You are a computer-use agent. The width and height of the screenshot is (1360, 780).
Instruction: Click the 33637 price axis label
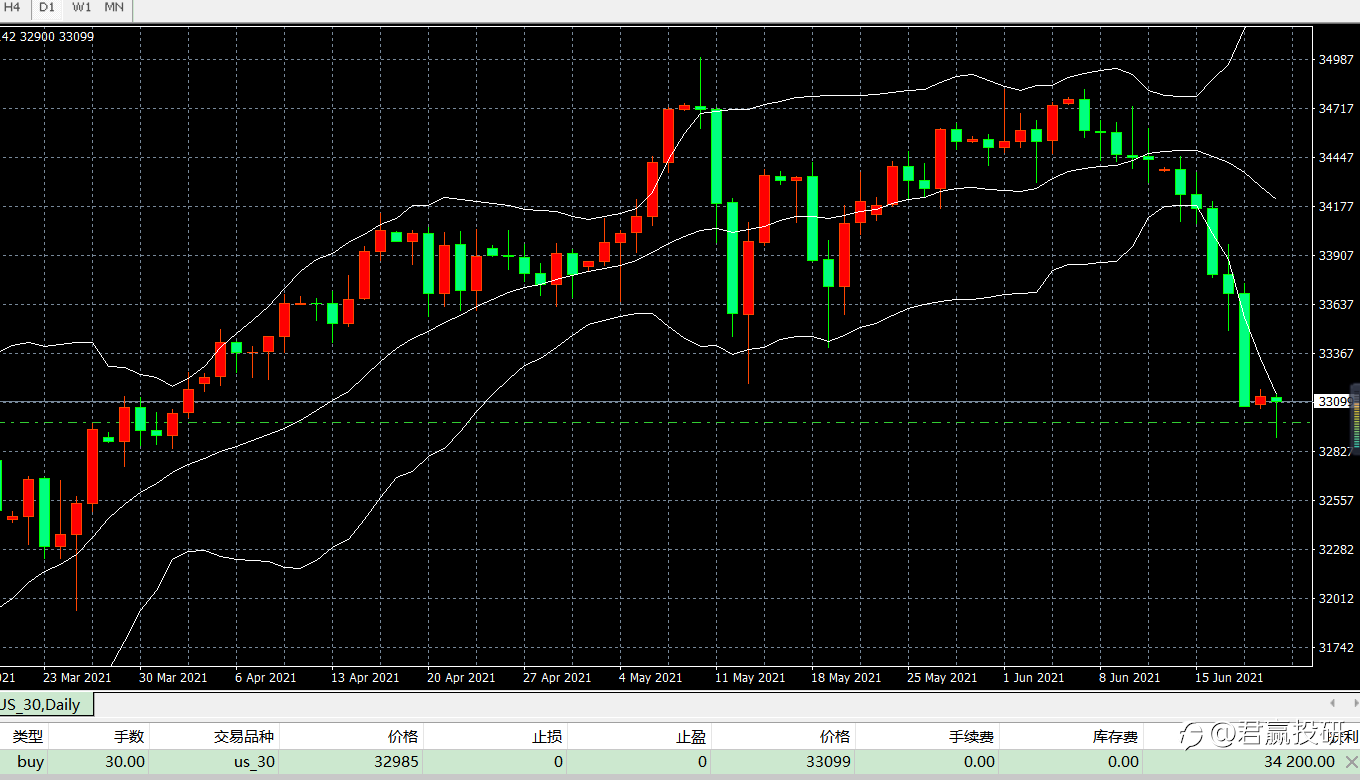click(x=1337, y=305)
